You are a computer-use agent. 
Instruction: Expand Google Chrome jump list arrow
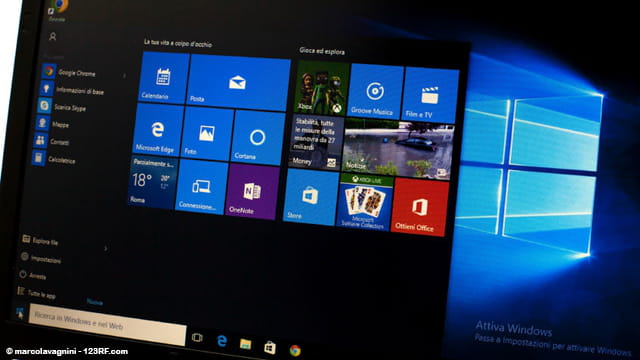(x=124, y=76)
